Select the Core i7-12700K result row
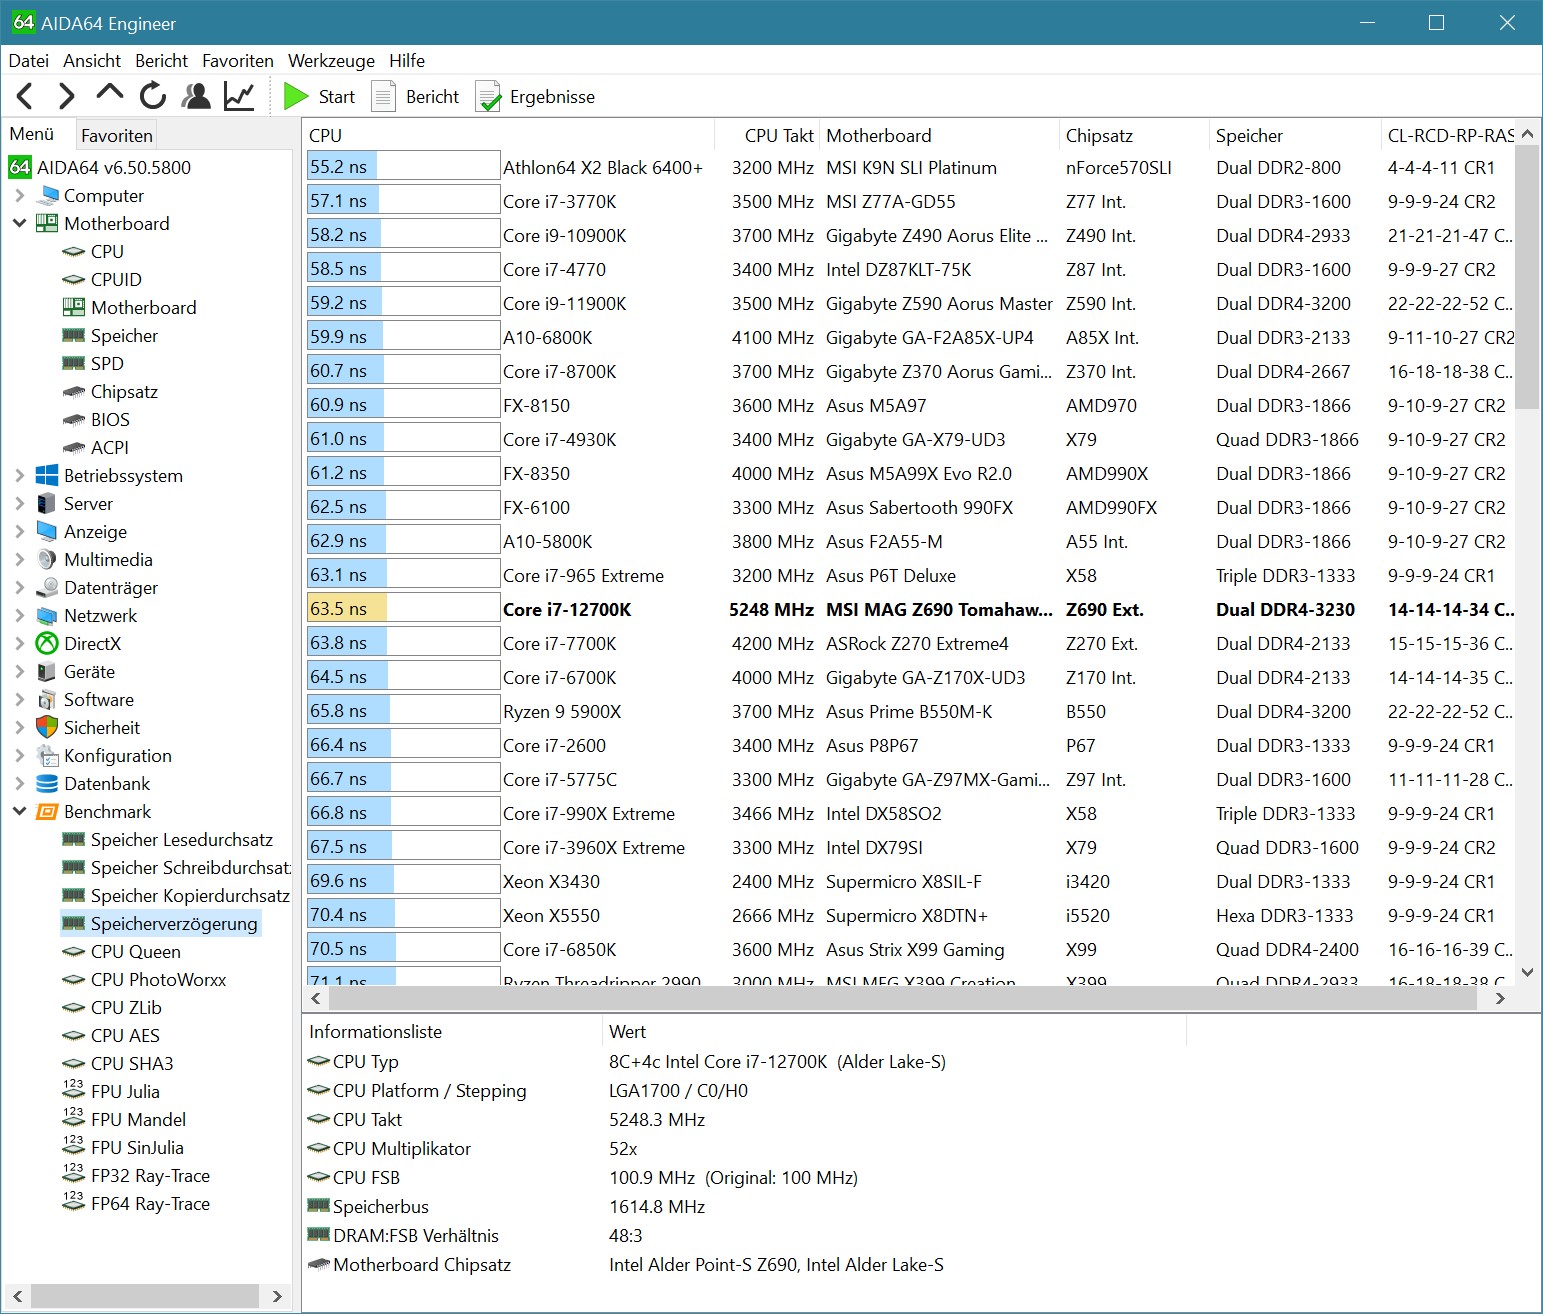The width and height of the screenshot is (1543, 1314). point(910,609)
